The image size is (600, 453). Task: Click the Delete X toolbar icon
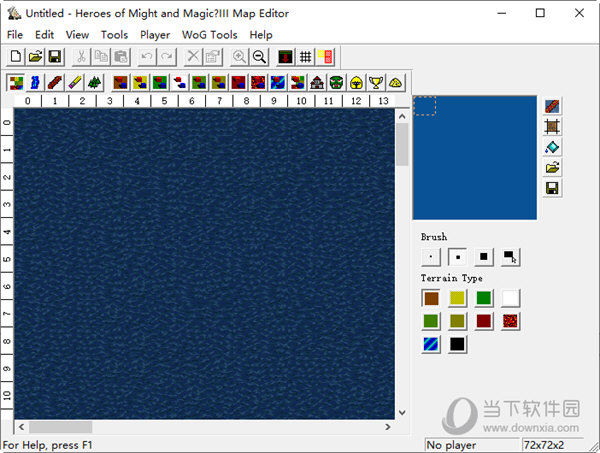click(x=193, y=57)
